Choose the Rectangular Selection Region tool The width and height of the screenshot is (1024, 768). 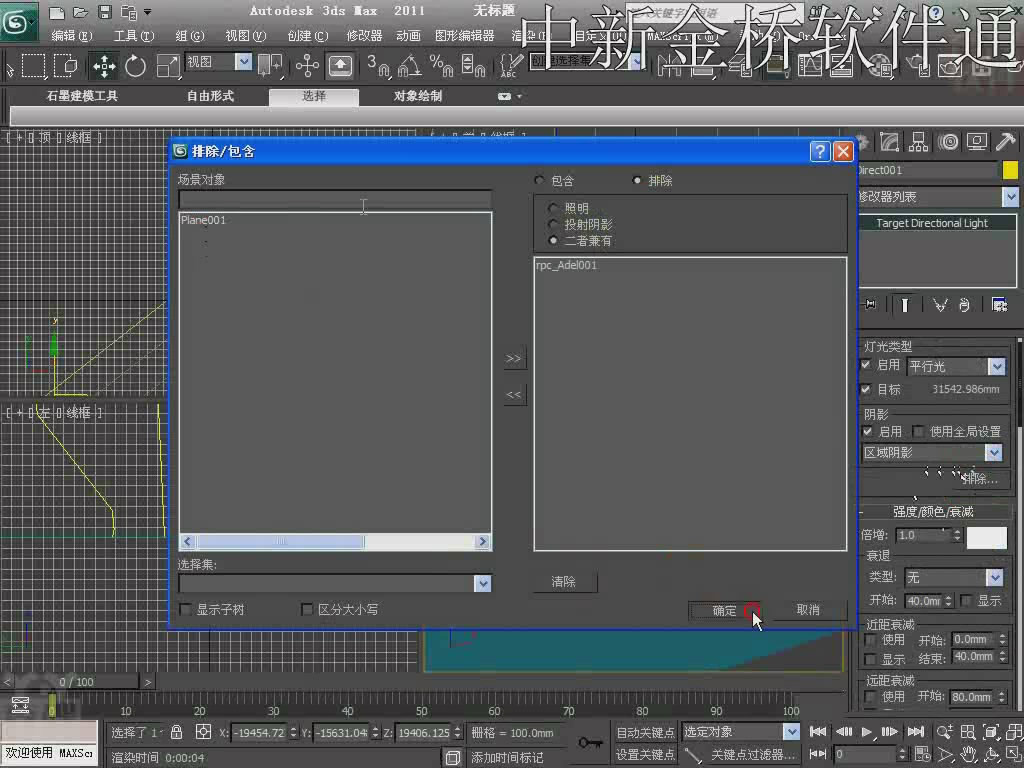34,65
